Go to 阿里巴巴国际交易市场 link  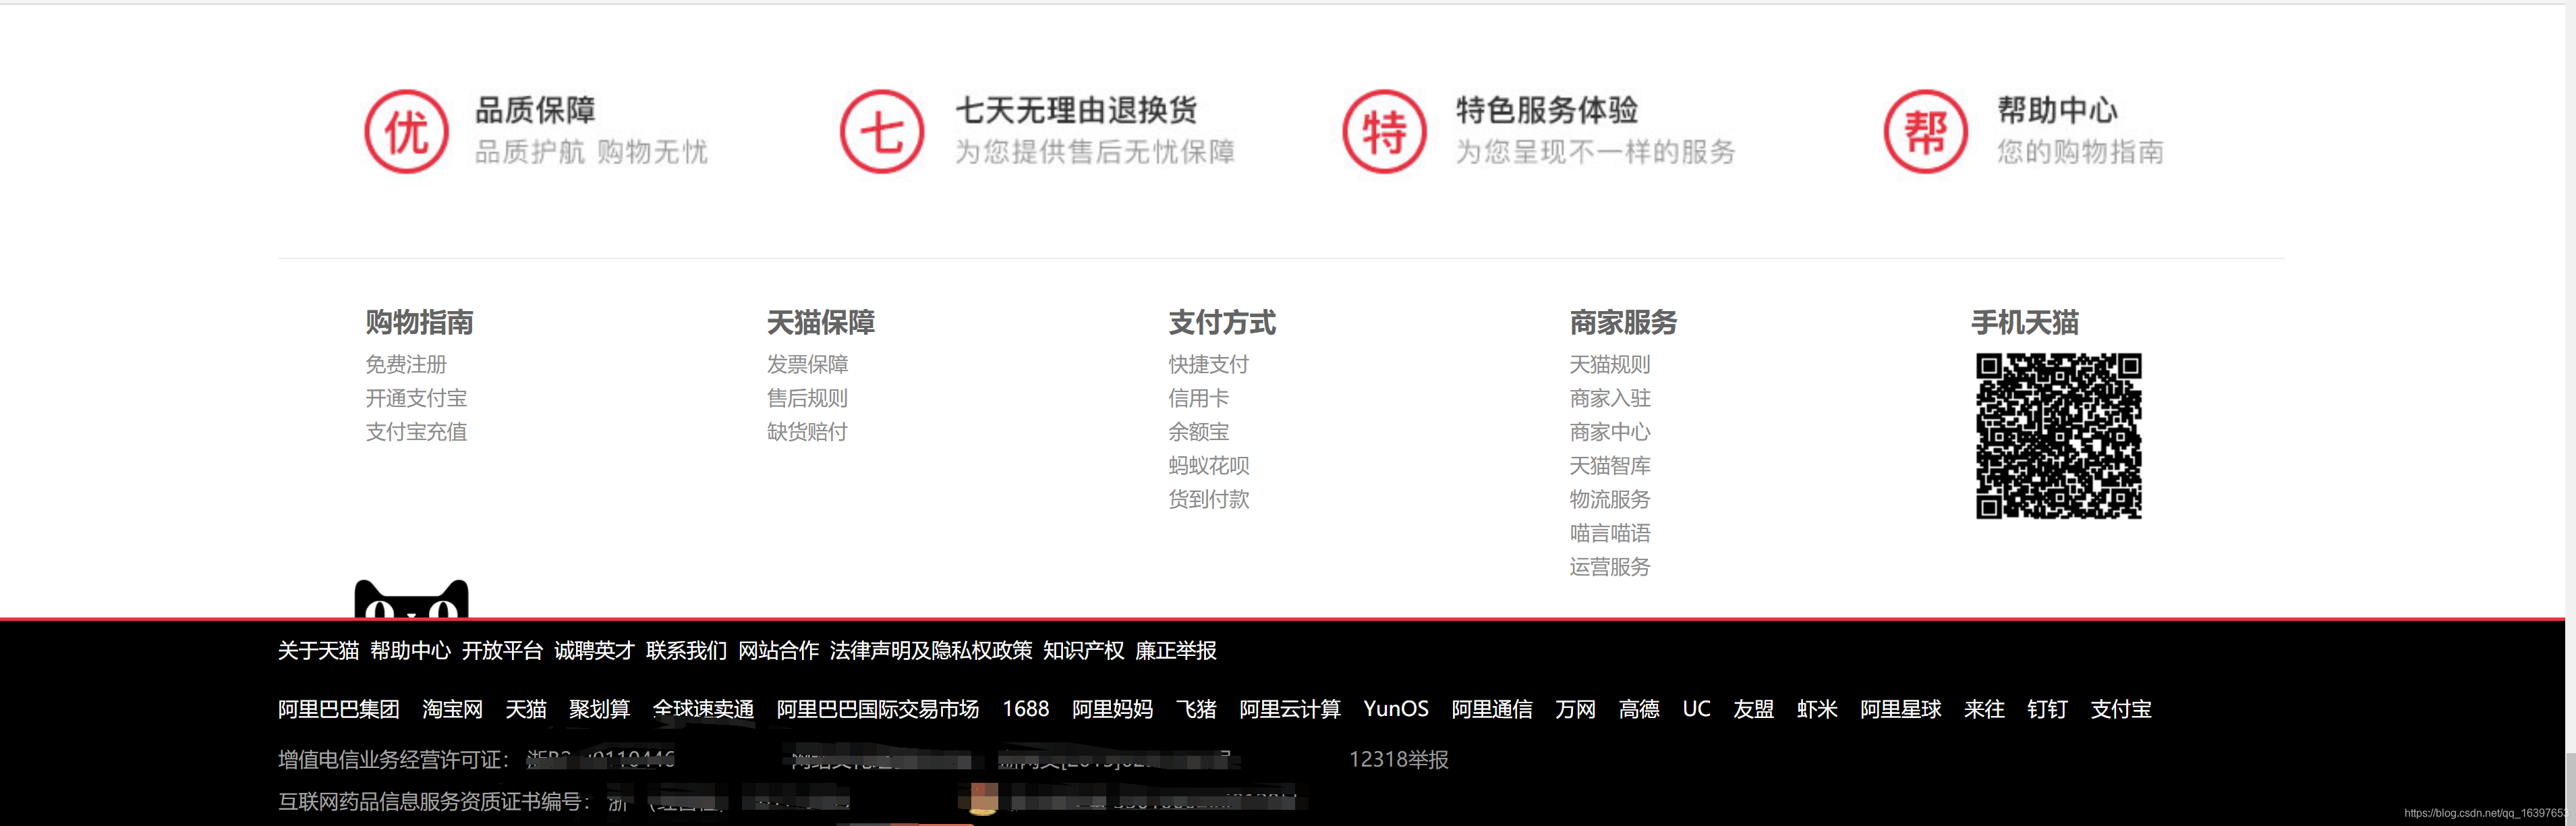point(878,709)
